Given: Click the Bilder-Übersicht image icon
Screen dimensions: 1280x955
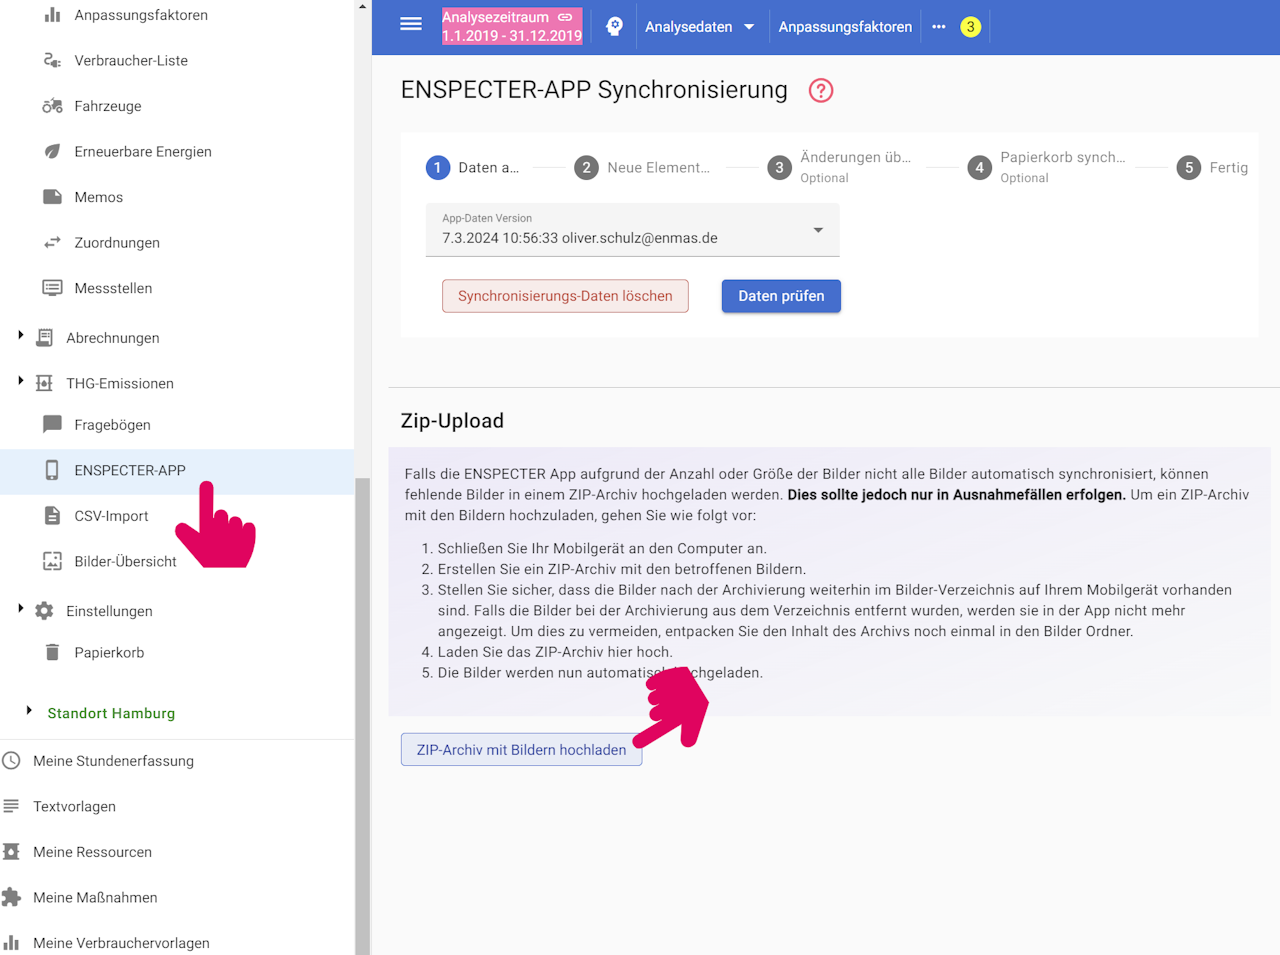Looking at the screenshot, I should 52,561.
